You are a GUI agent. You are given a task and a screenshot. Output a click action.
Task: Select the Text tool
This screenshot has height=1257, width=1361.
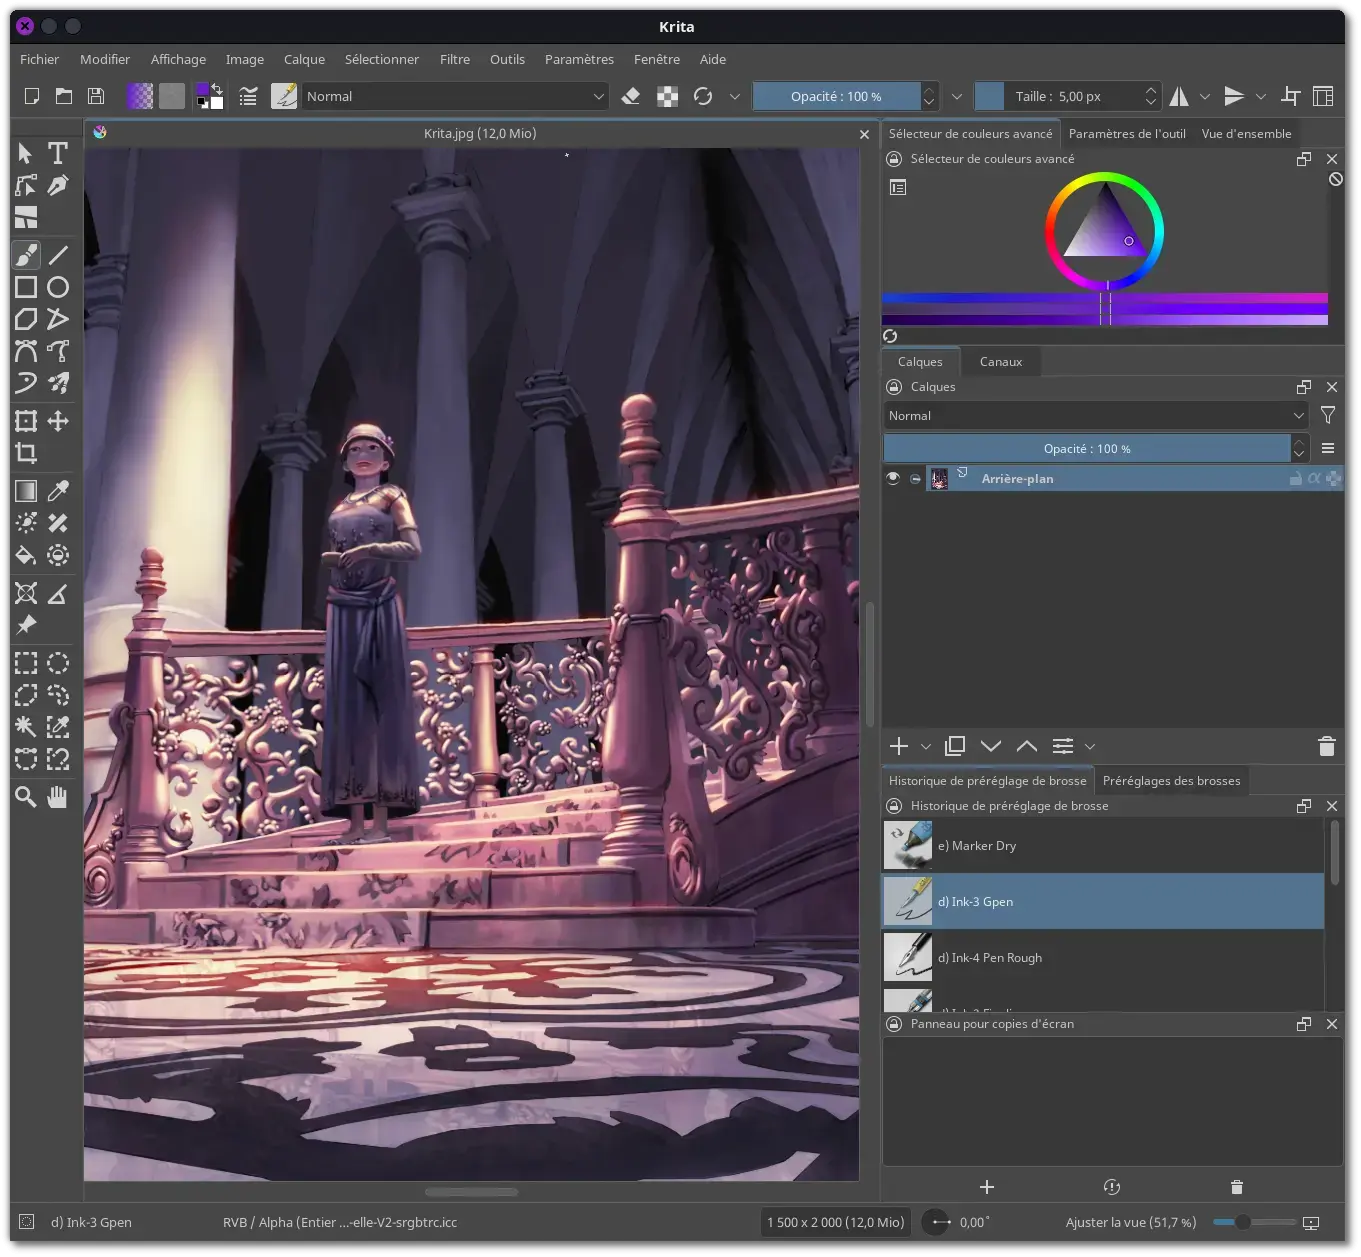click(x=58, y=153)
